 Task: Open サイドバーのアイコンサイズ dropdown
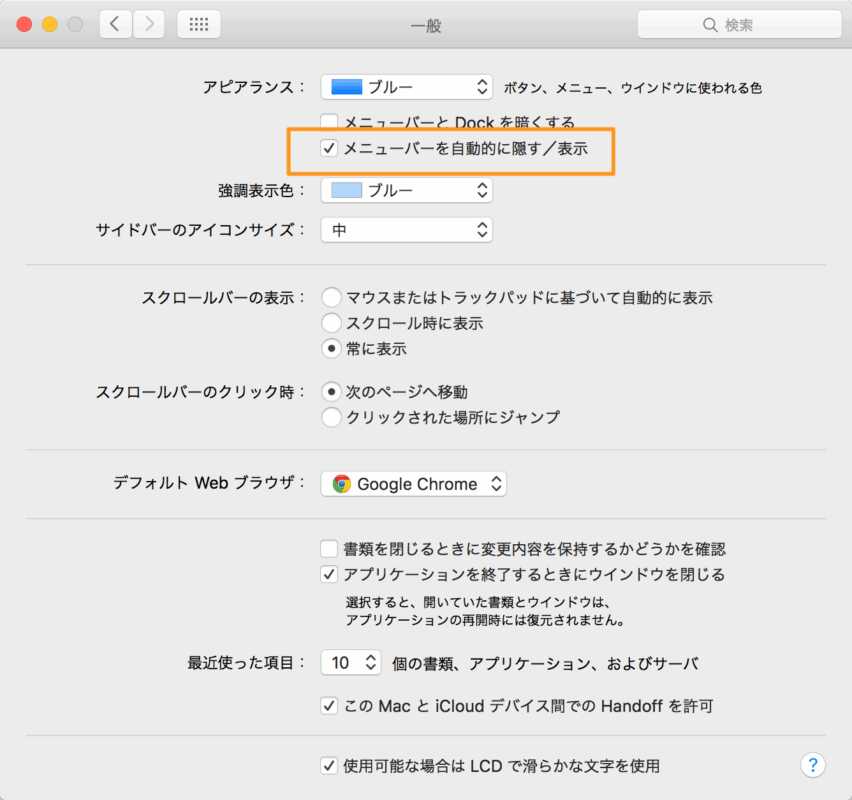tap(407, 230)
